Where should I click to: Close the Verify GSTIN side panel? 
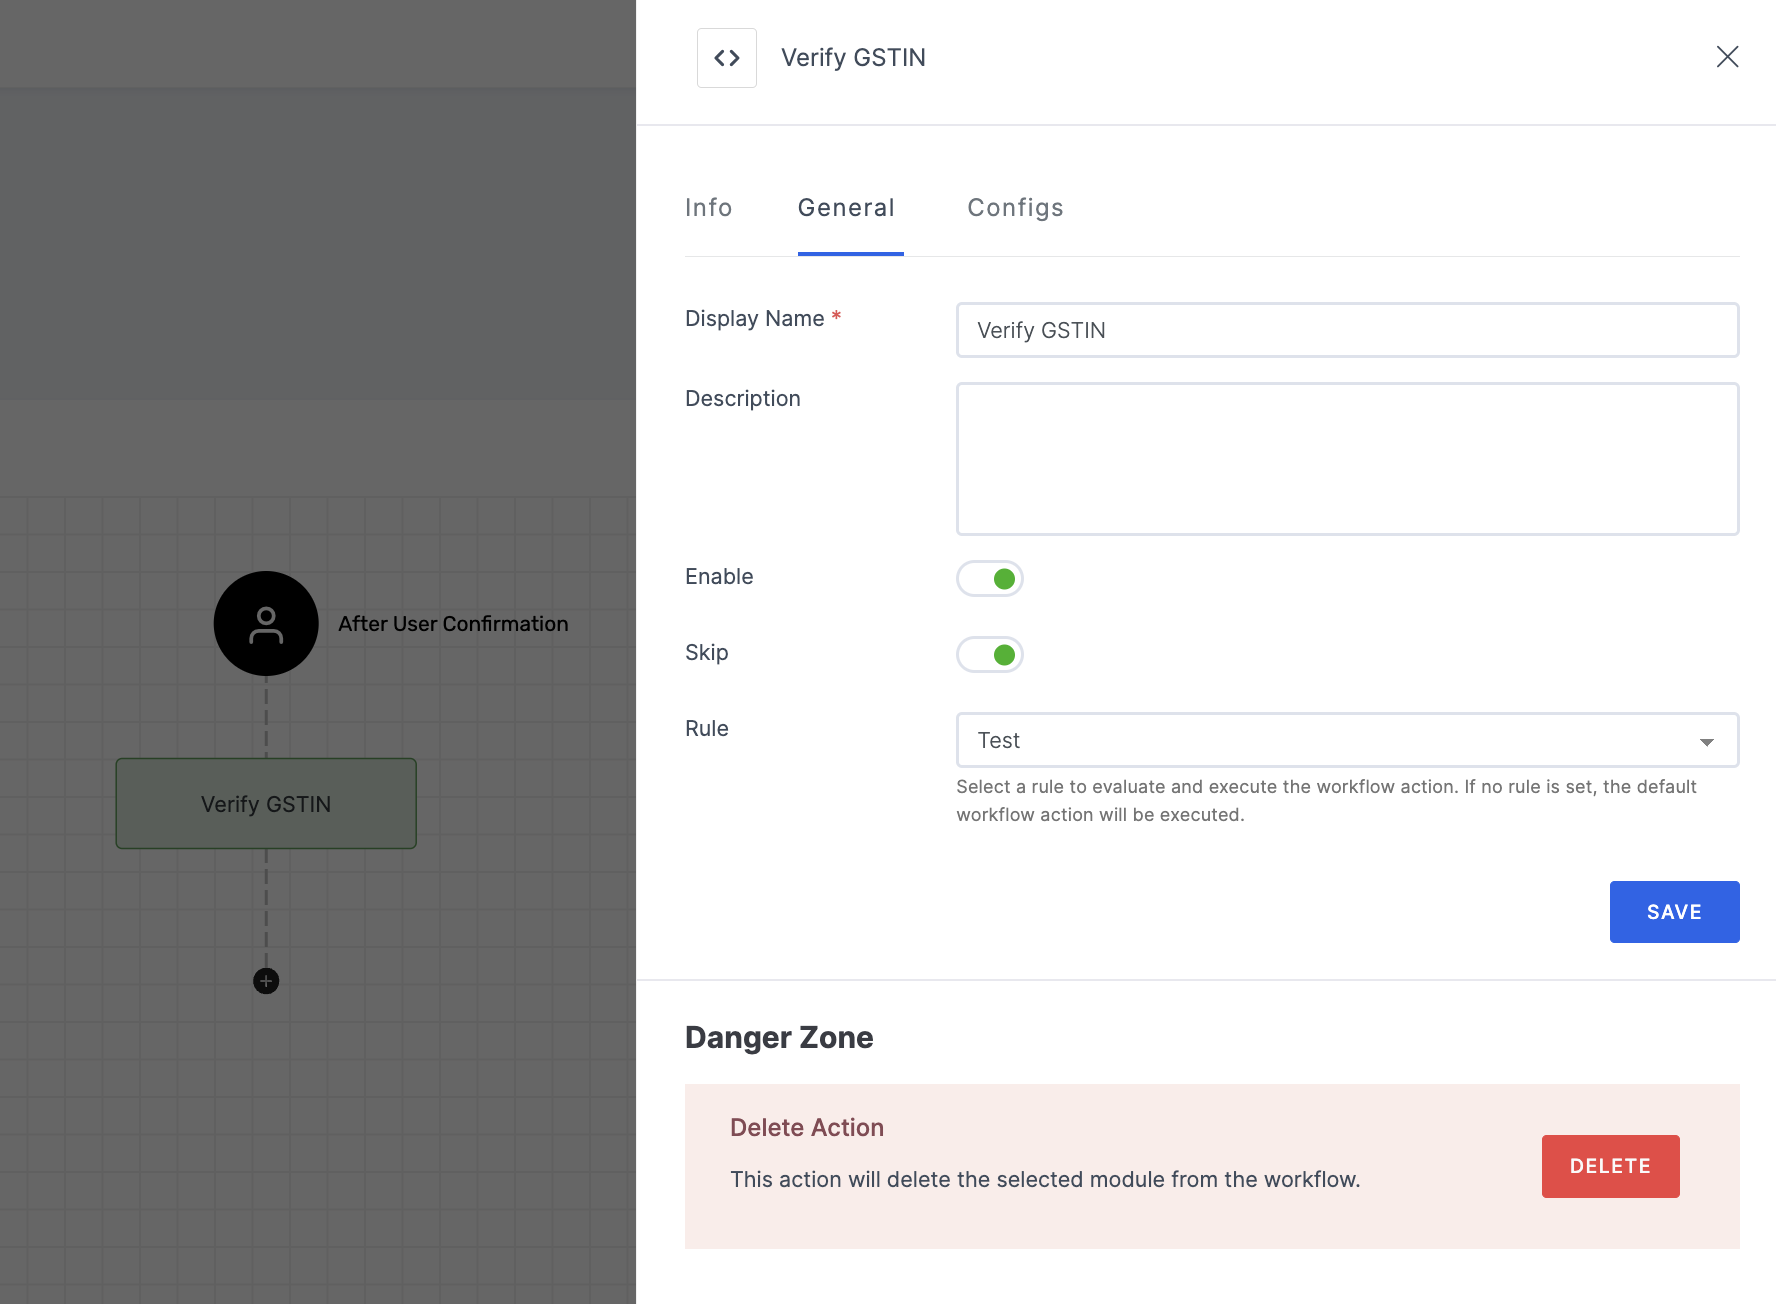point(1727,57)
